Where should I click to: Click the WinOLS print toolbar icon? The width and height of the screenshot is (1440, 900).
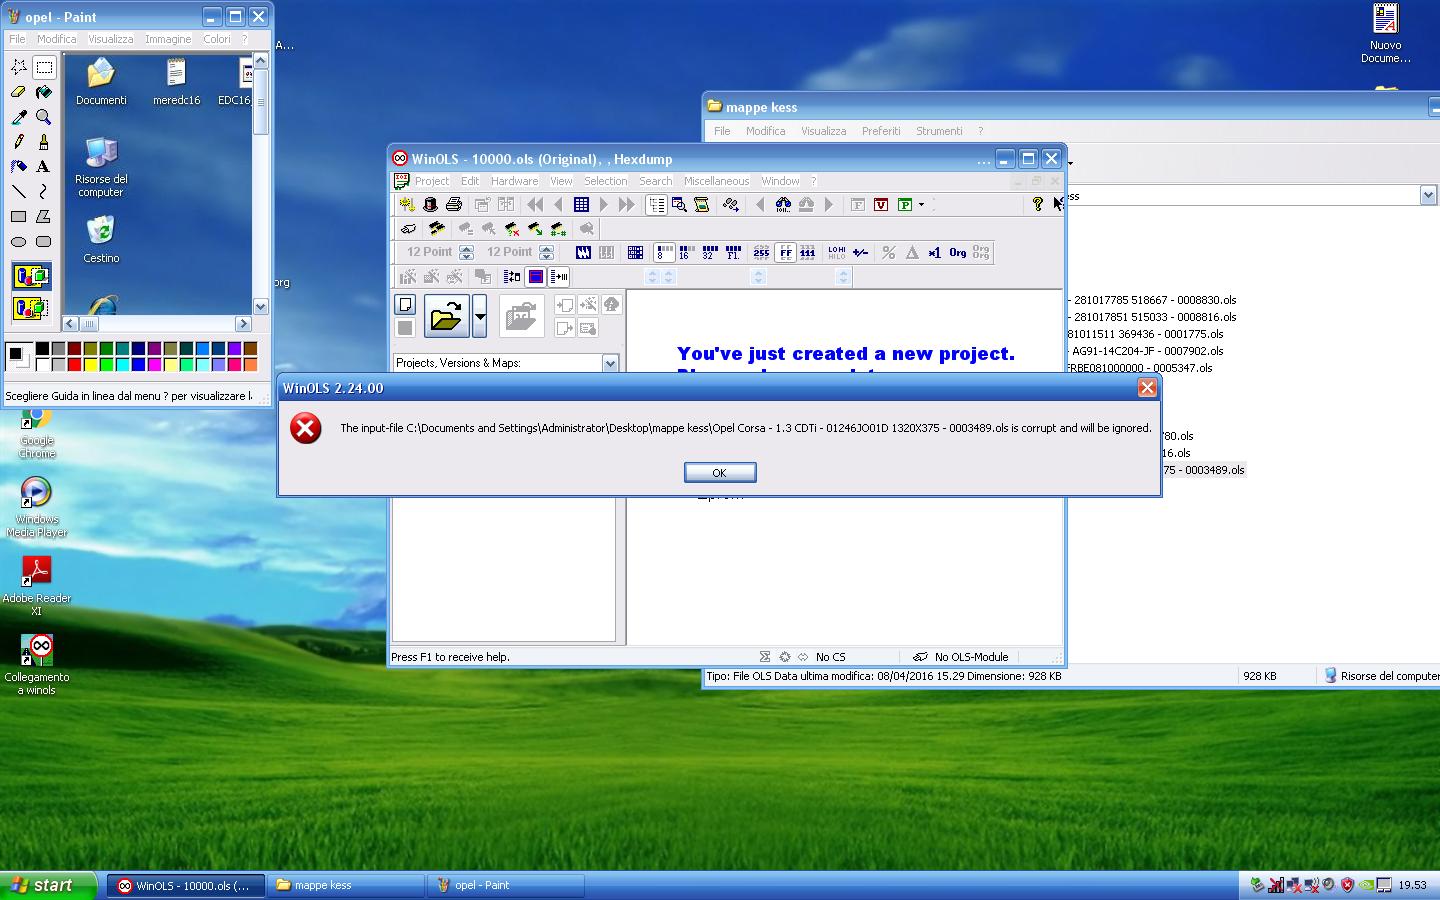pyautogui.click(x=454, y=204)
